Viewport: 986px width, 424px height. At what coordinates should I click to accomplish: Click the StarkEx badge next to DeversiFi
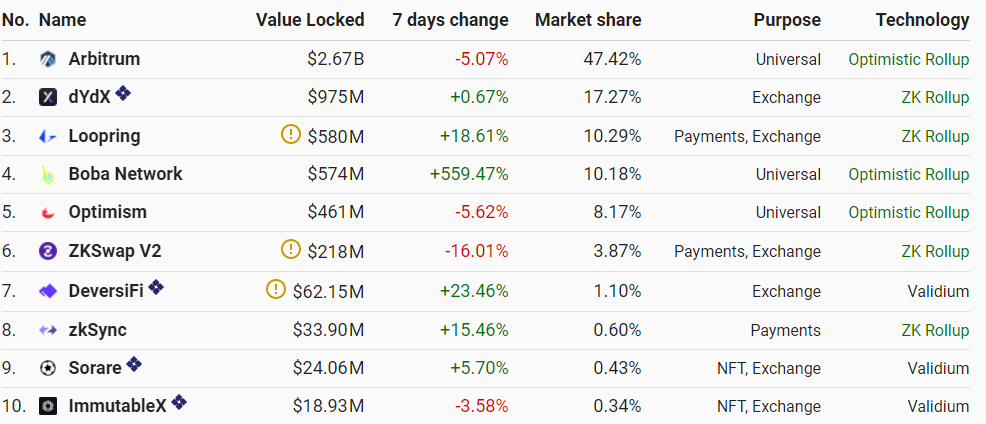[157, 287]
